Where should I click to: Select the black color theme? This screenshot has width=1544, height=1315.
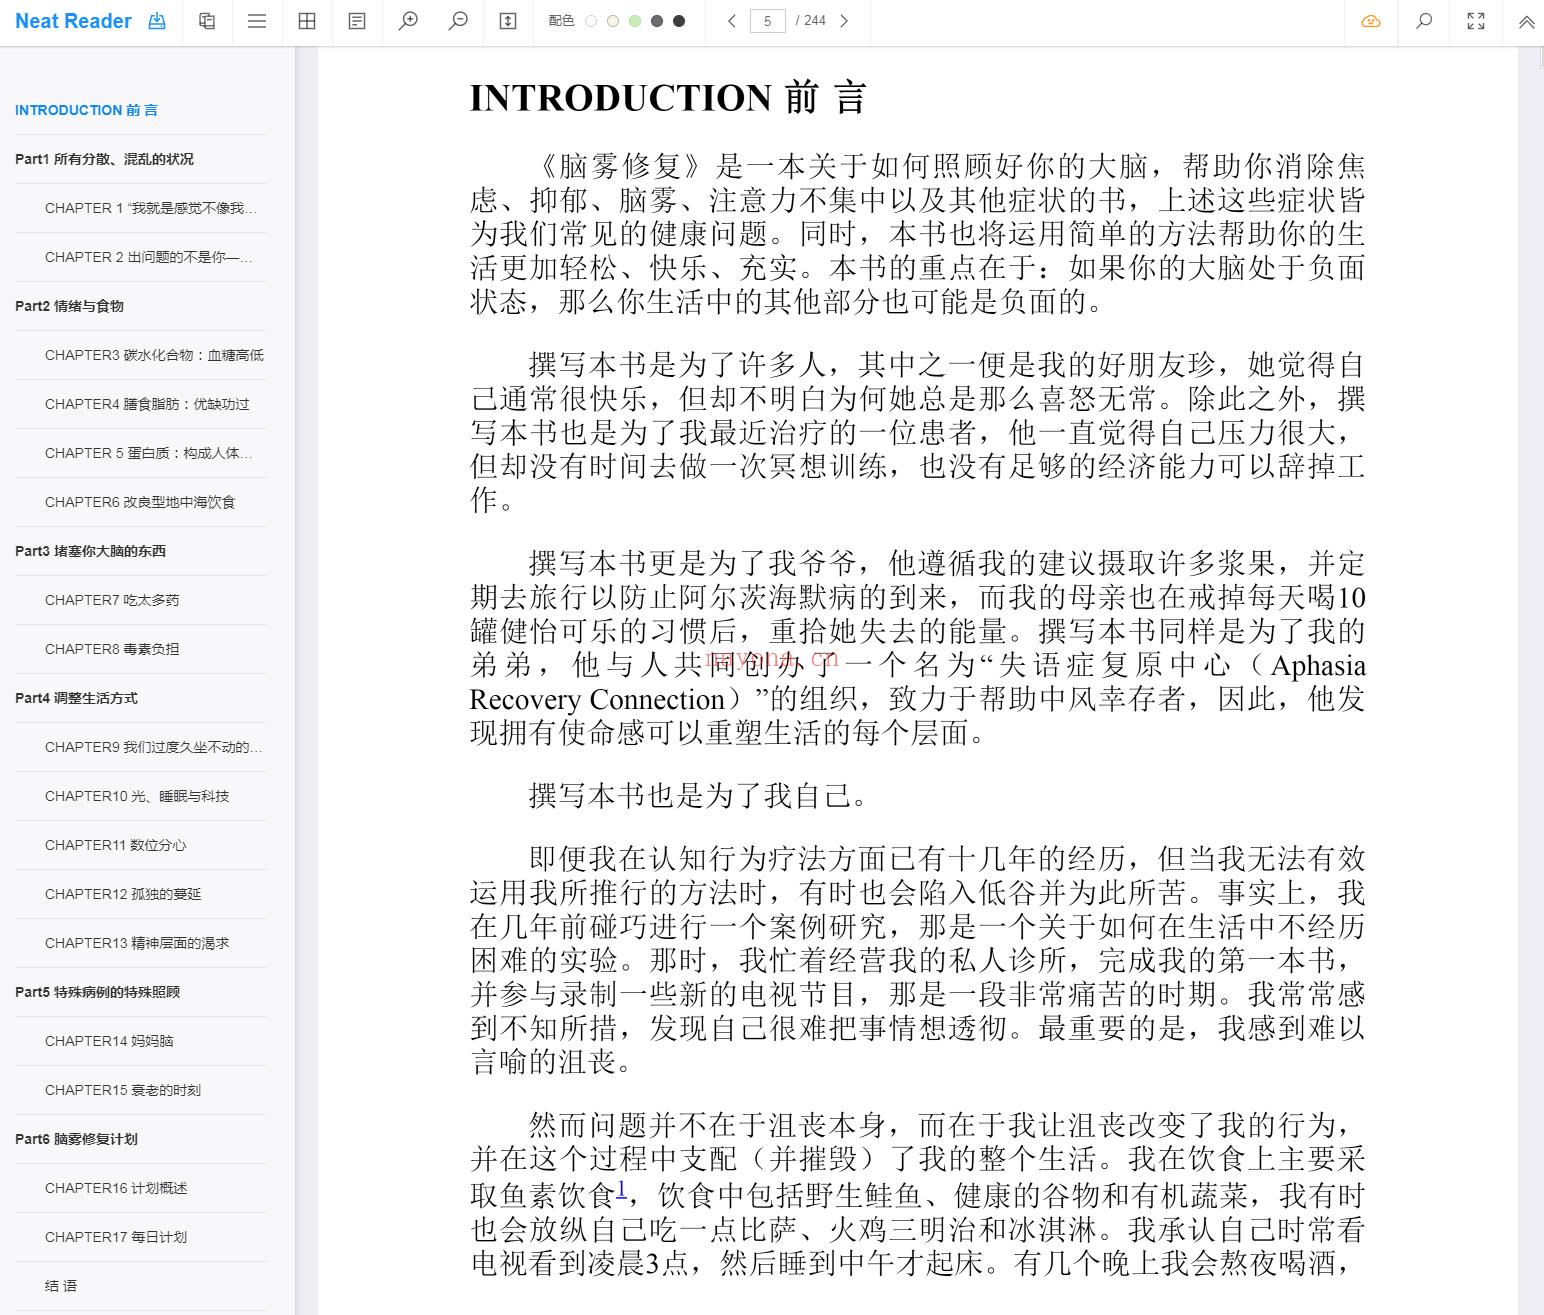point(679,21)
